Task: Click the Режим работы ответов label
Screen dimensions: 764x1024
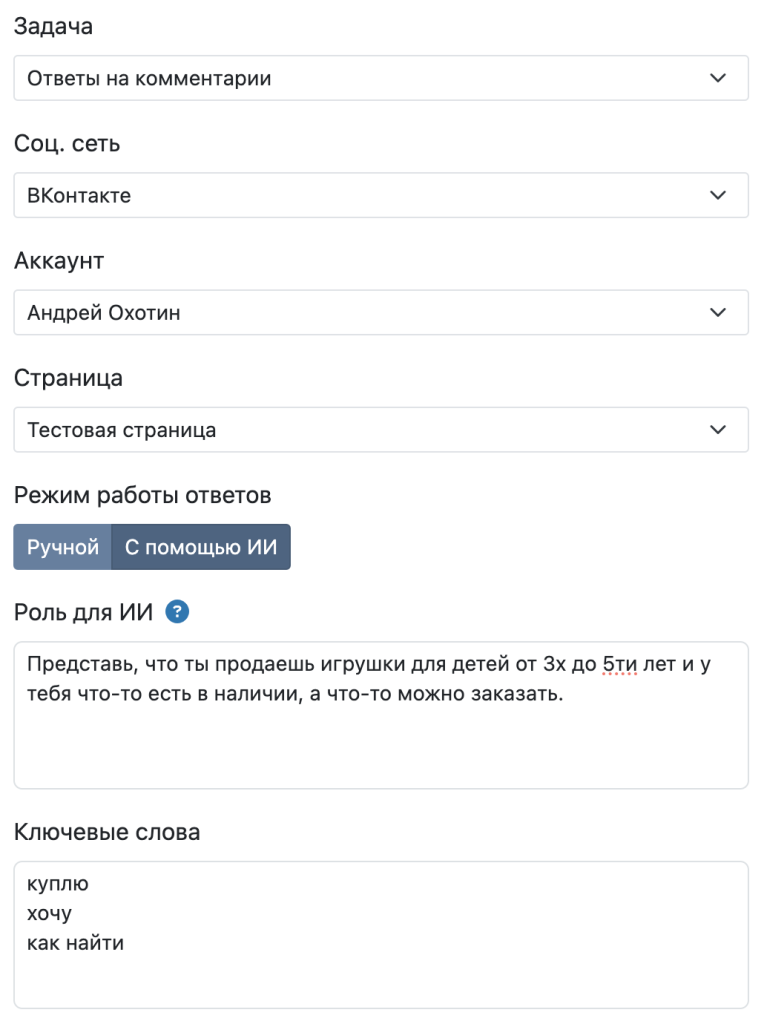Action: (143, 495)
